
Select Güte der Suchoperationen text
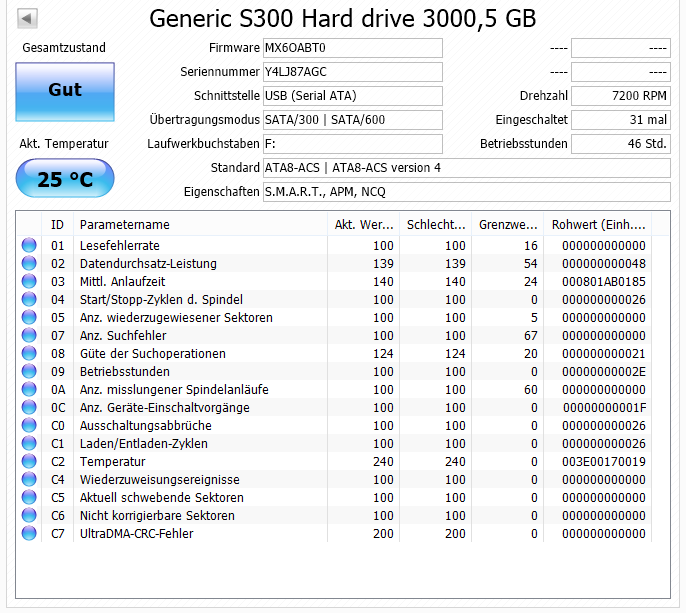point(153,354)
